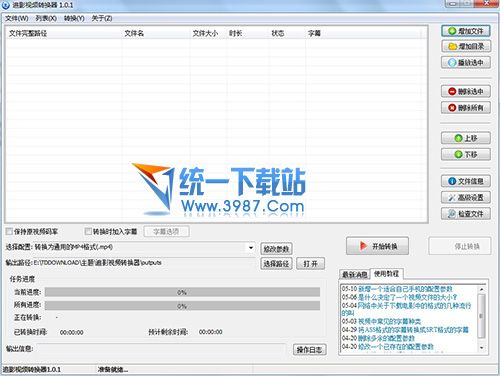Open 高级设置 advanced settings

[466, 197]
